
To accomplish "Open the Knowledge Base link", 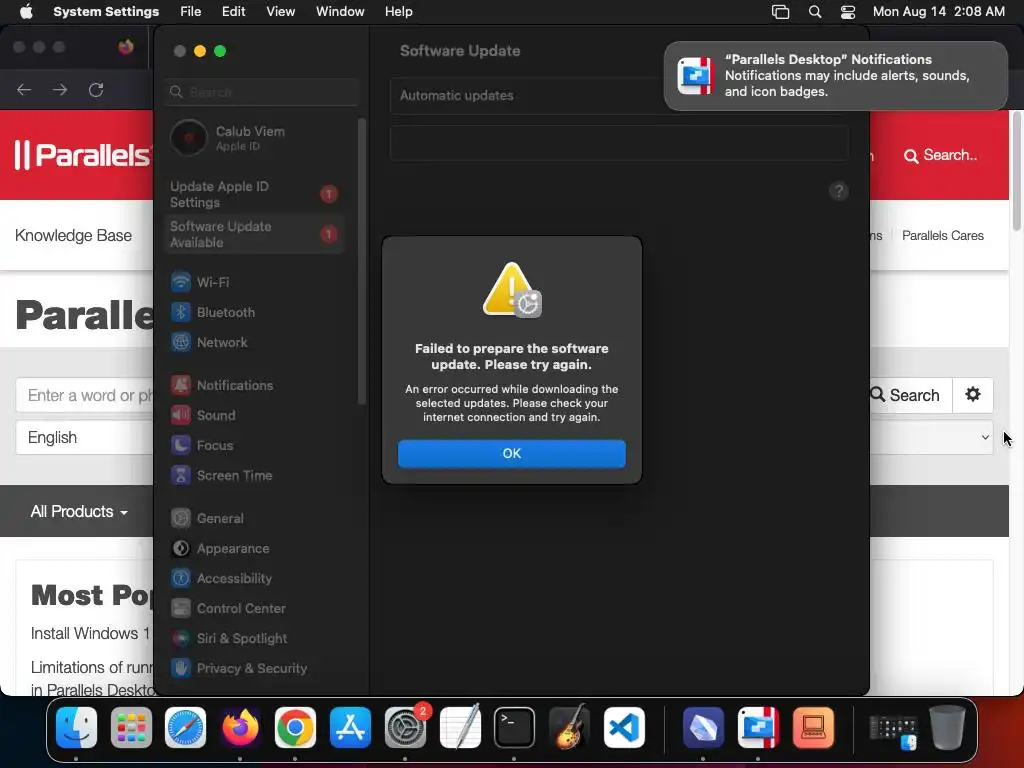I will (73, 235).
